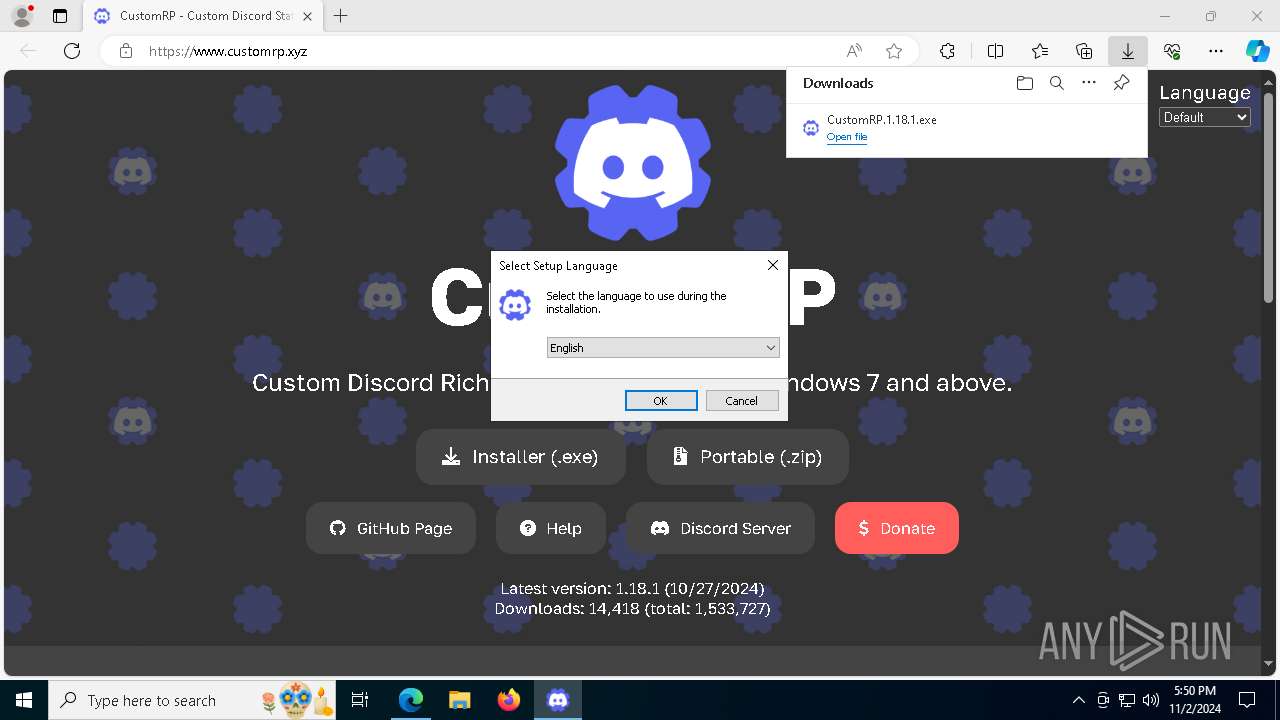Open tab actions menu icon
This screenshot has width=1280, height=720.
coord(60,16)
